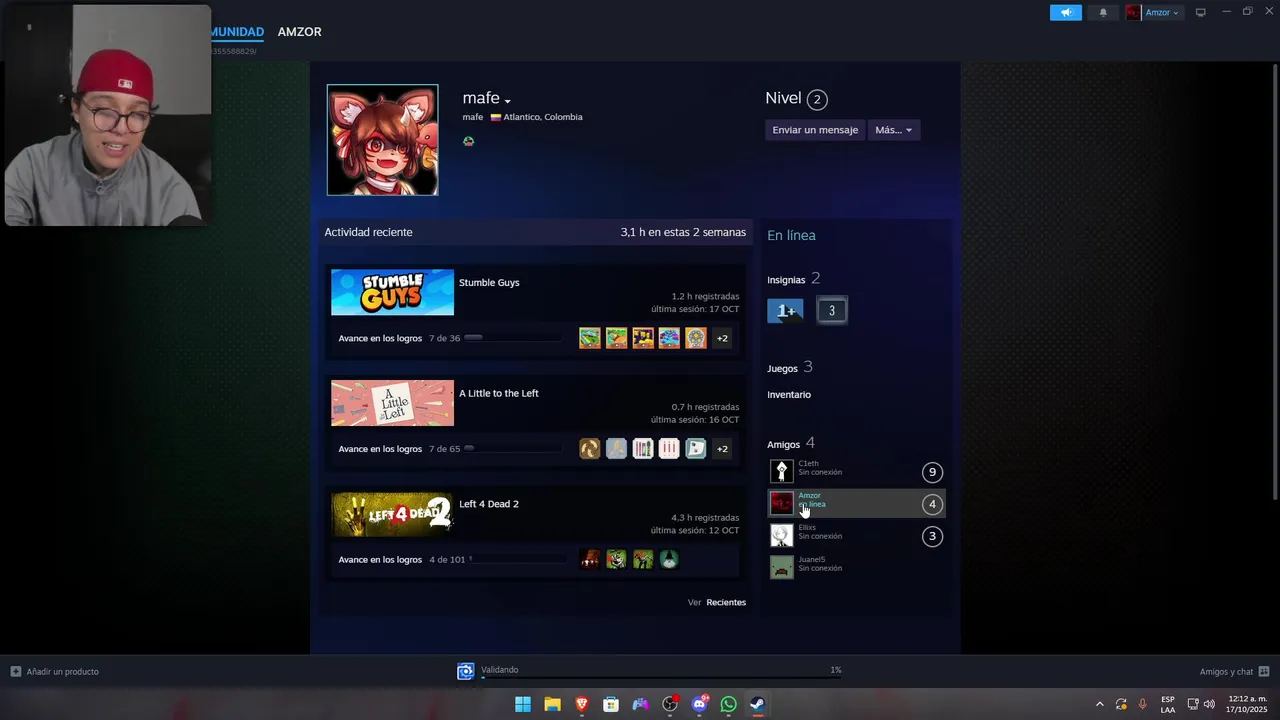Click fourth Left 4 Dead 2 achievement icon

[669, 560]
